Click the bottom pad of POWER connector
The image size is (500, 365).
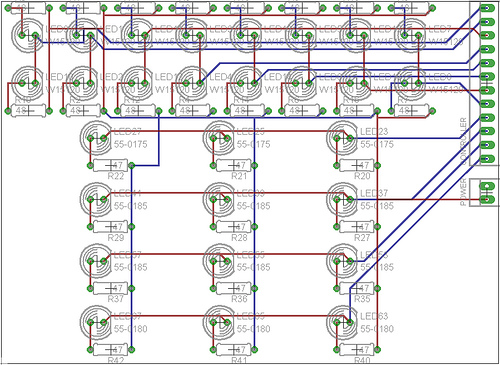pyautogui.click(x=487, y=200)
